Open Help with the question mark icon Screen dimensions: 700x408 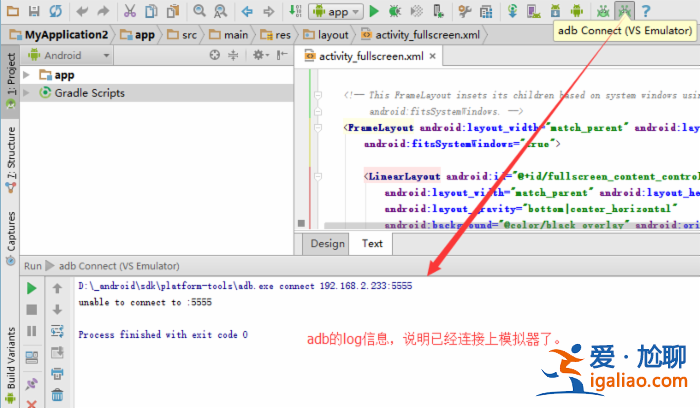tap(646, 11)
